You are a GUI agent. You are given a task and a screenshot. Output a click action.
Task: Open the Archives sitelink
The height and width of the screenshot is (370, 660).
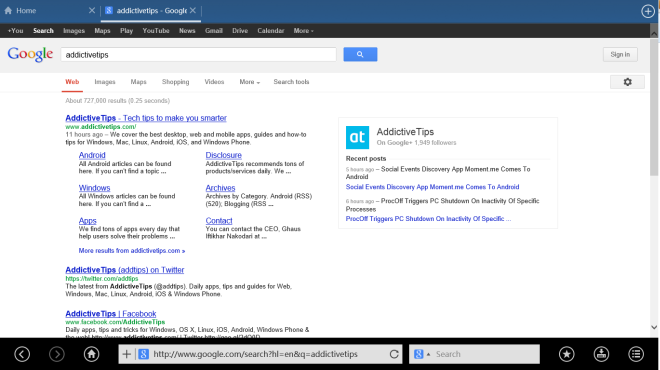click(220, 188)
